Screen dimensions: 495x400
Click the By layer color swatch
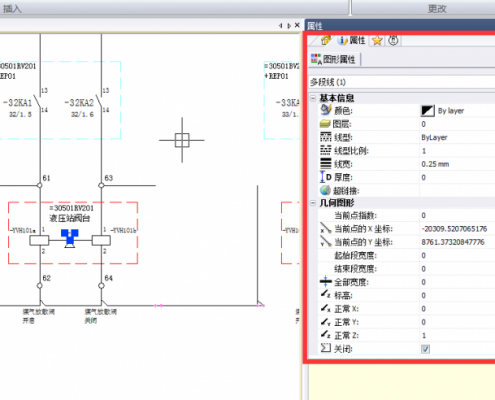[428, 111]
